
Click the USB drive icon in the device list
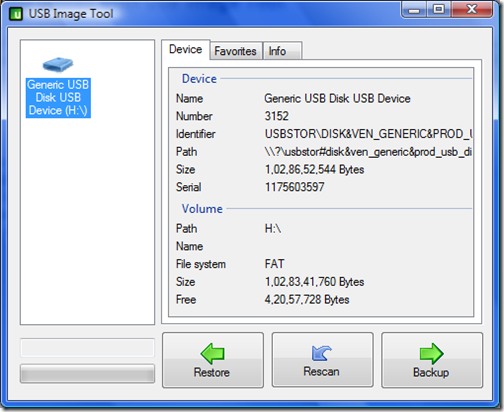tap(58, 64)
